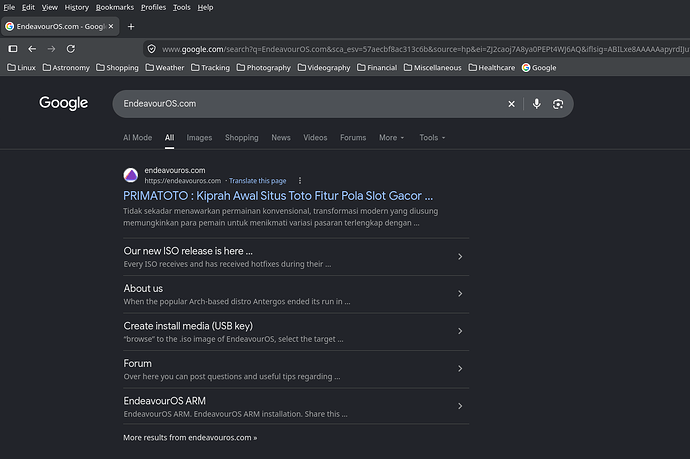Open the EndeavourOS ARM sitelink

(165, 401)
